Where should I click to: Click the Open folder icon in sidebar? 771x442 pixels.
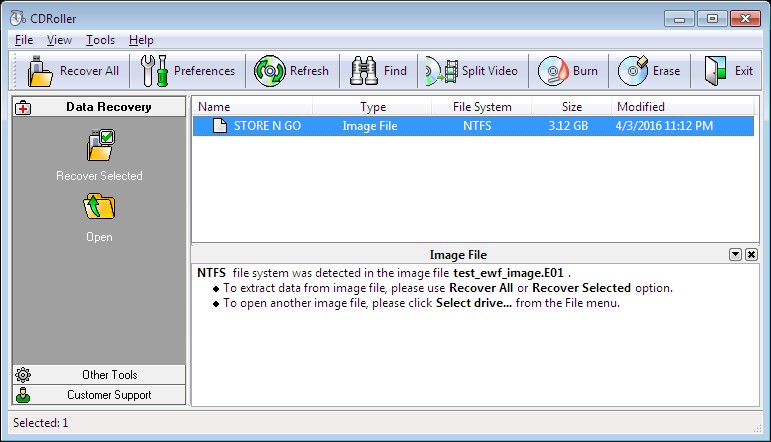[x=99, y=208]
